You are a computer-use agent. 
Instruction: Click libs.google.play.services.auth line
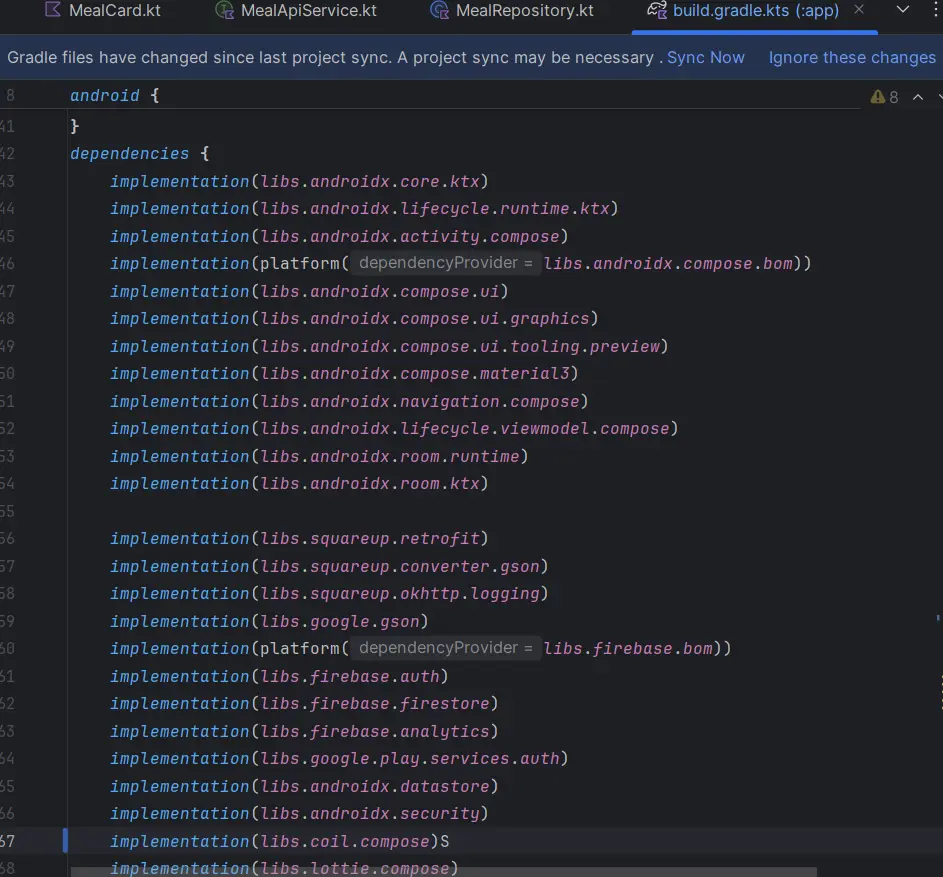(339, 759)
